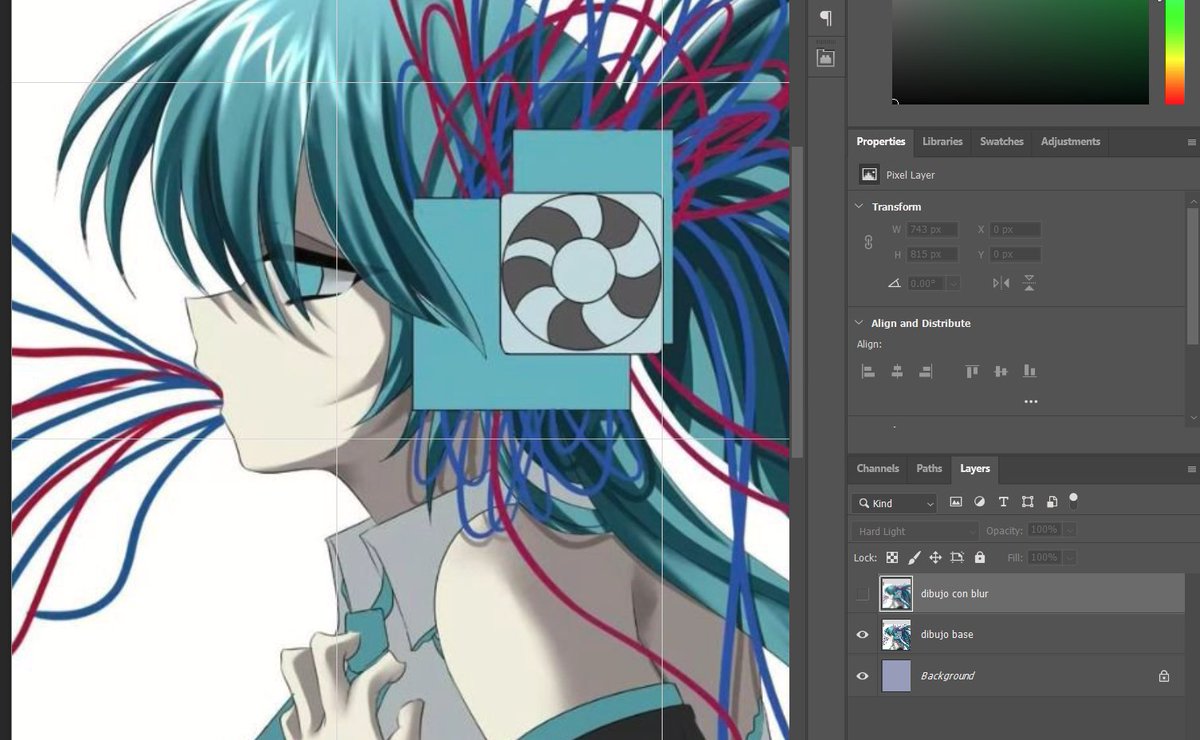
Task: Click the Properties panel vertical scrollbar
Action: coord(1192,276)
